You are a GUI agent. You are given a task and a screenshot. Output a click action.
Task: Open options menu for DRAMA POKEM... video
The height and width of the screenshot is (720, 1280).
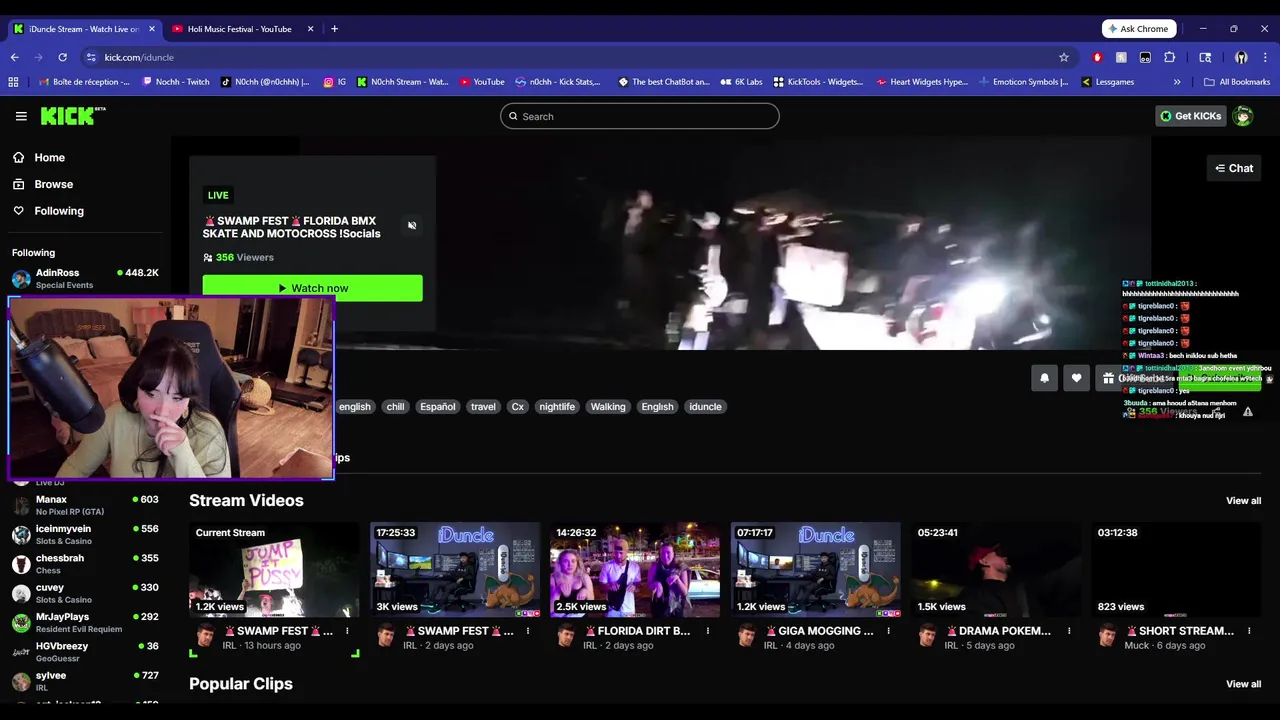pyautogui.click(x=1069, y=631)
